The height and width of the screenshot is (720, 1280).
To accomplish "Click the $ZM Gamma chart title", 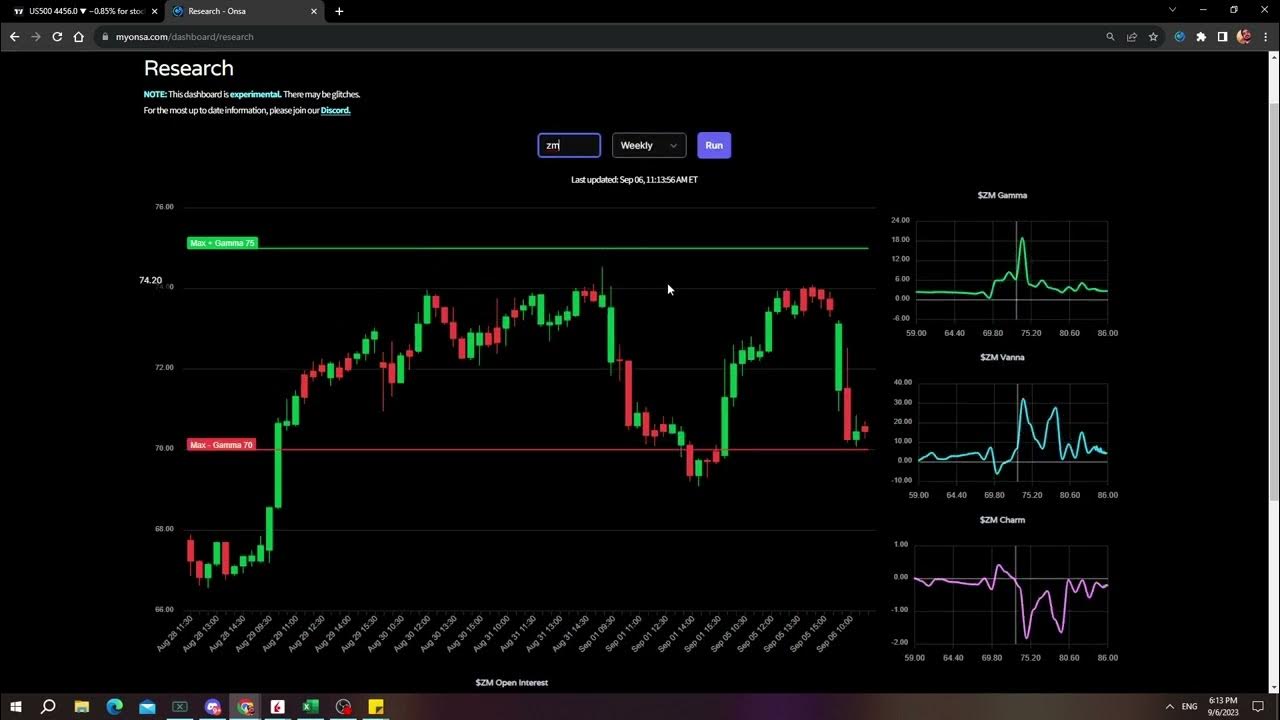I will pos(1002,195).
